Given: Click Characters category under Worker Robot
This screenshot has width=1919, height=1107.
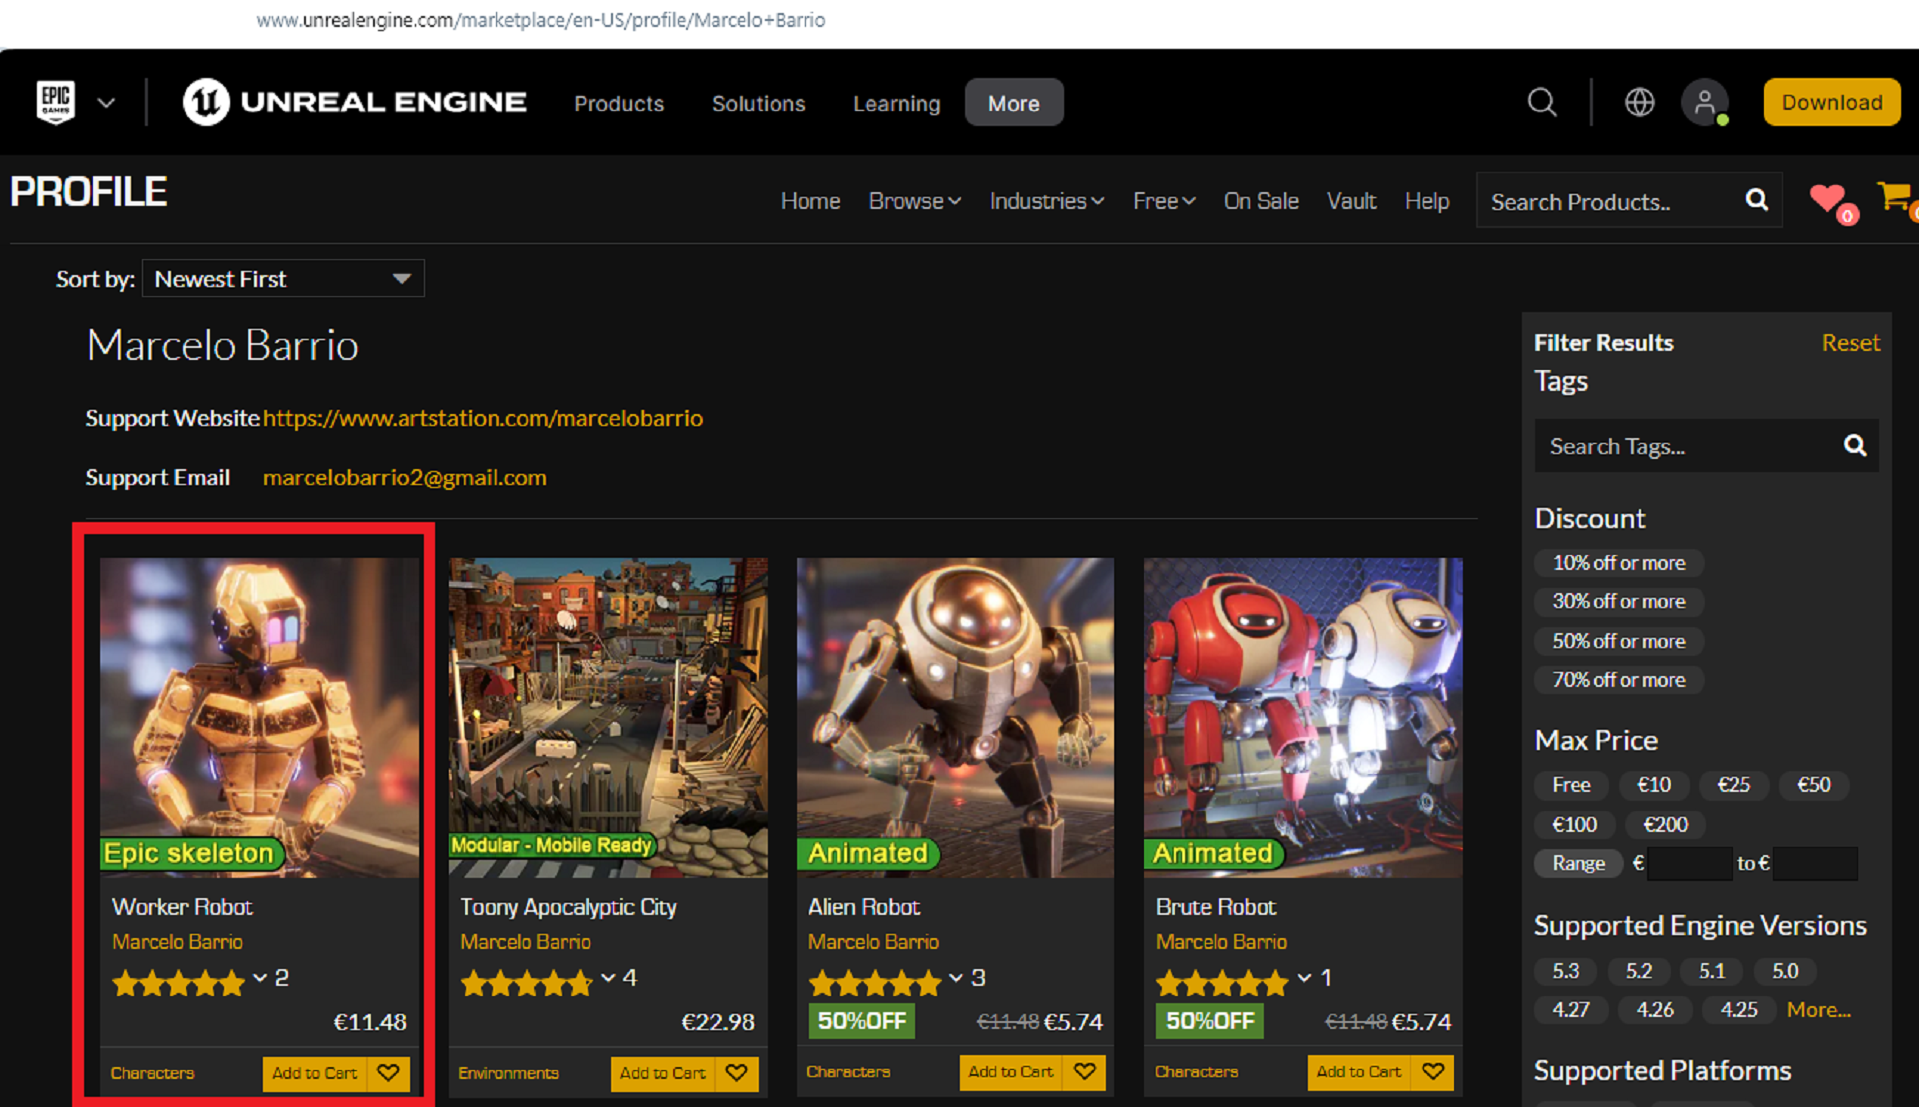Looking at the screenshot, I should [152, 1073].
